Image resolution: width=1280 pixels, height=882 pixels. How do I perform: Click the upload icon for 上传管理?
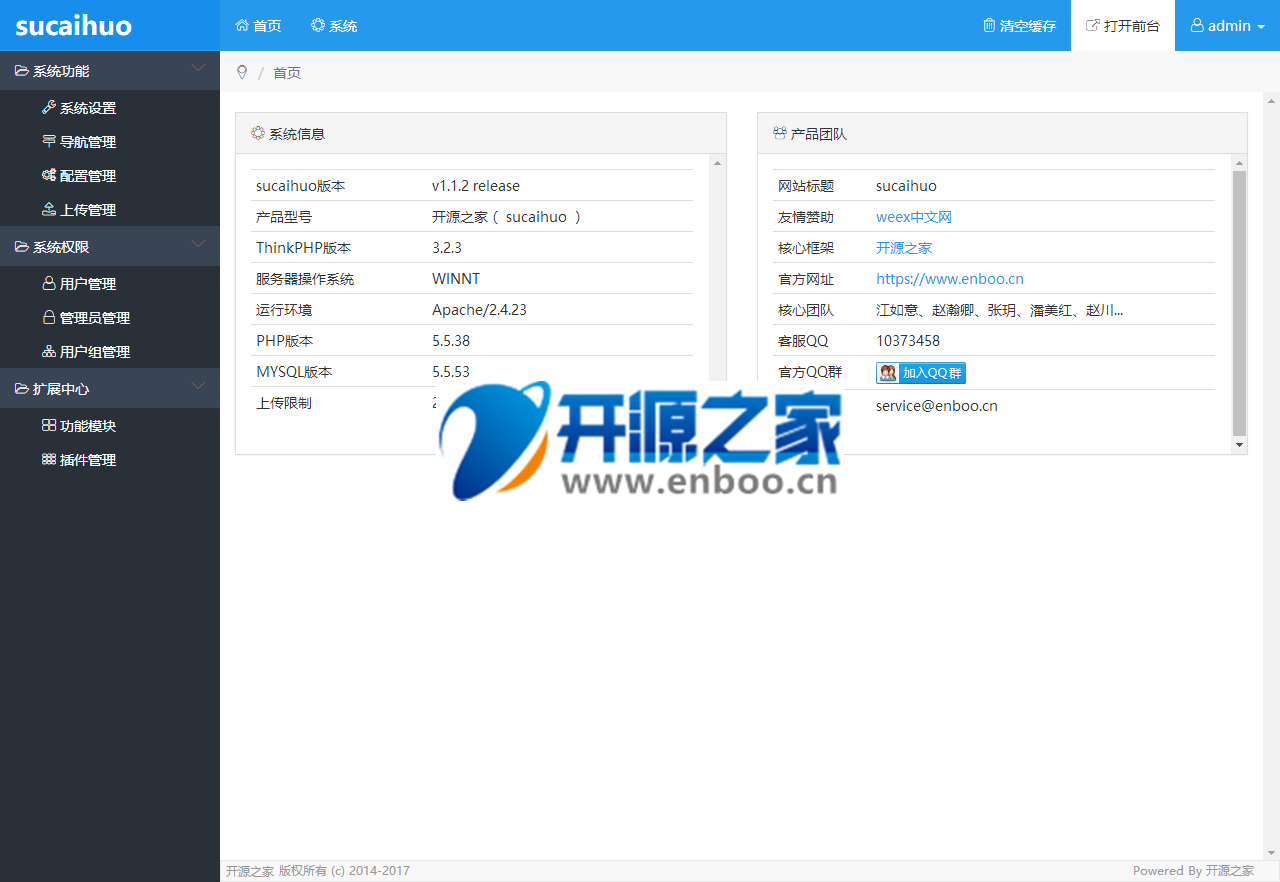pos(49,209)
